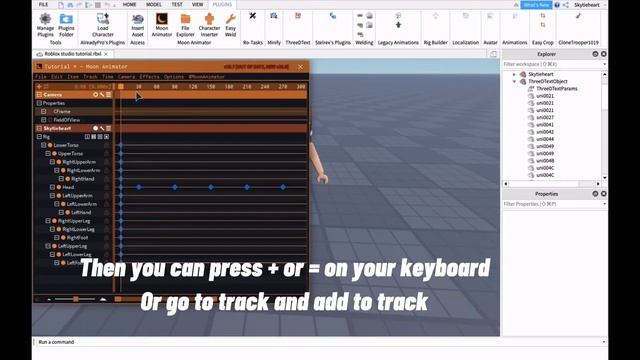The width and height of the screenshot is (640, 360).
Task: Collapse ThreeDTextObject in the Explorer tree
Action: (x=514, y=82)
